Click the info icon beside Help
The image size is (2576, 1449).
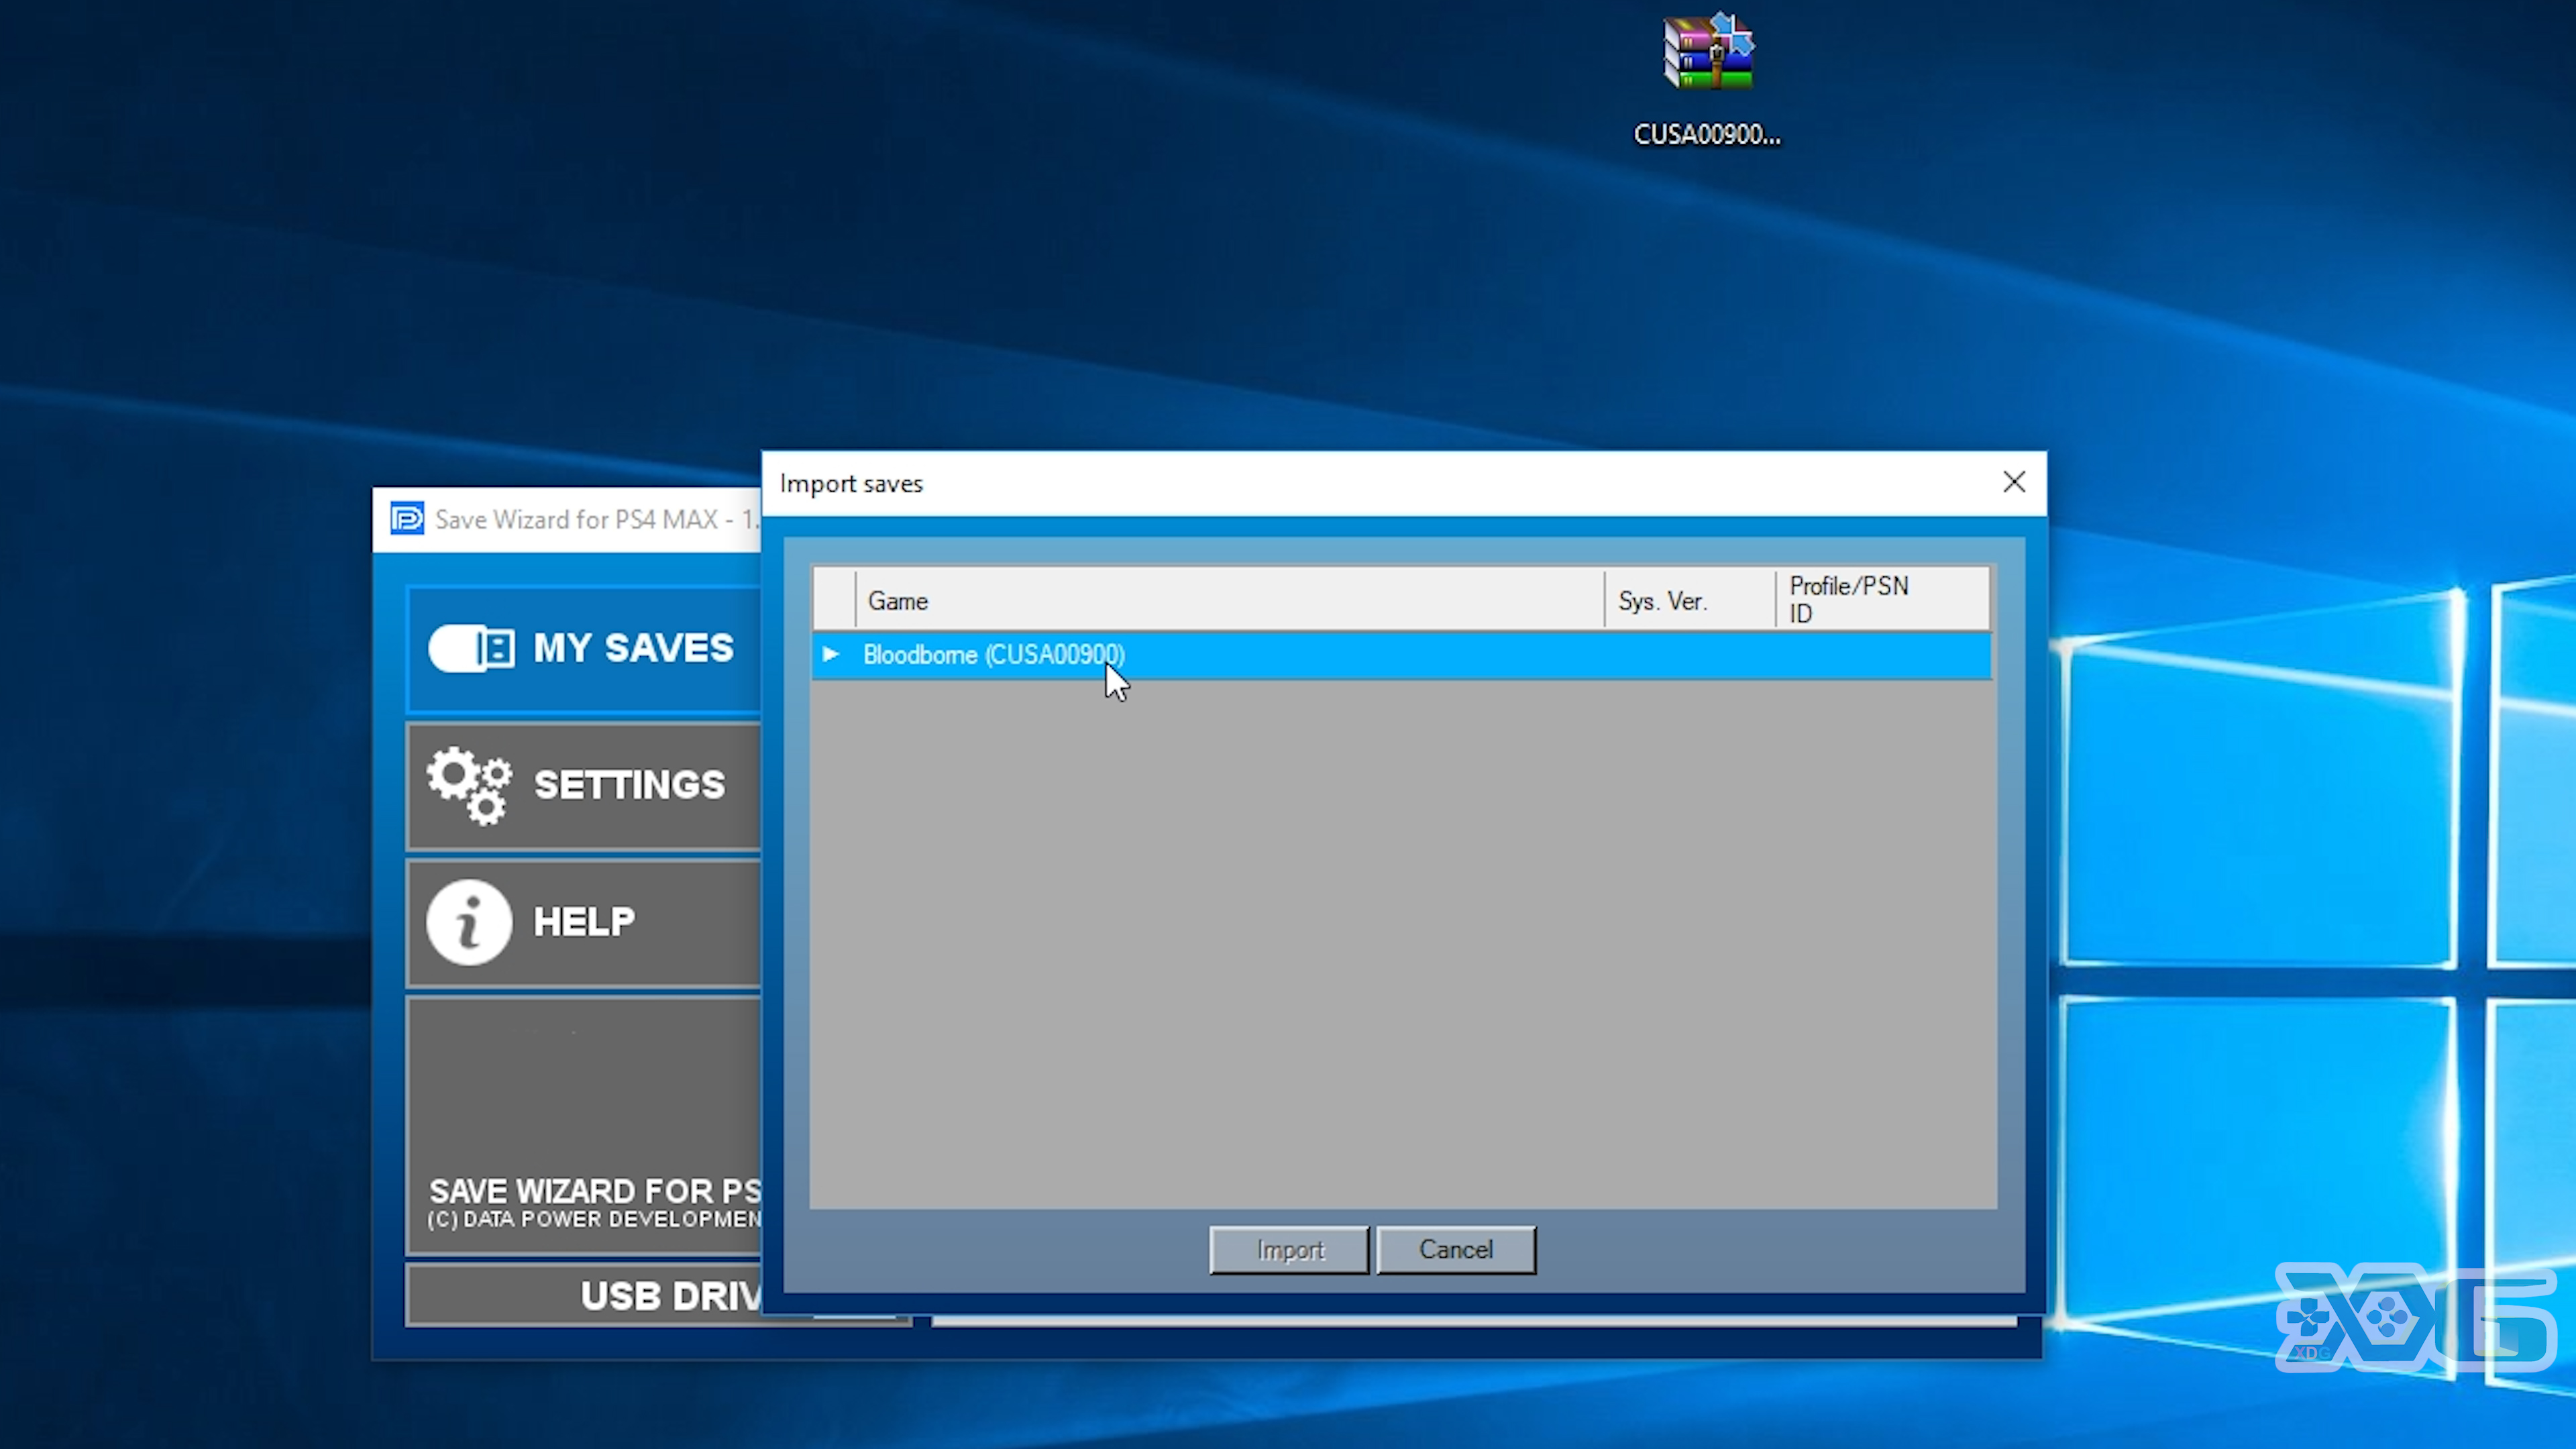click(x=469, y=922)
